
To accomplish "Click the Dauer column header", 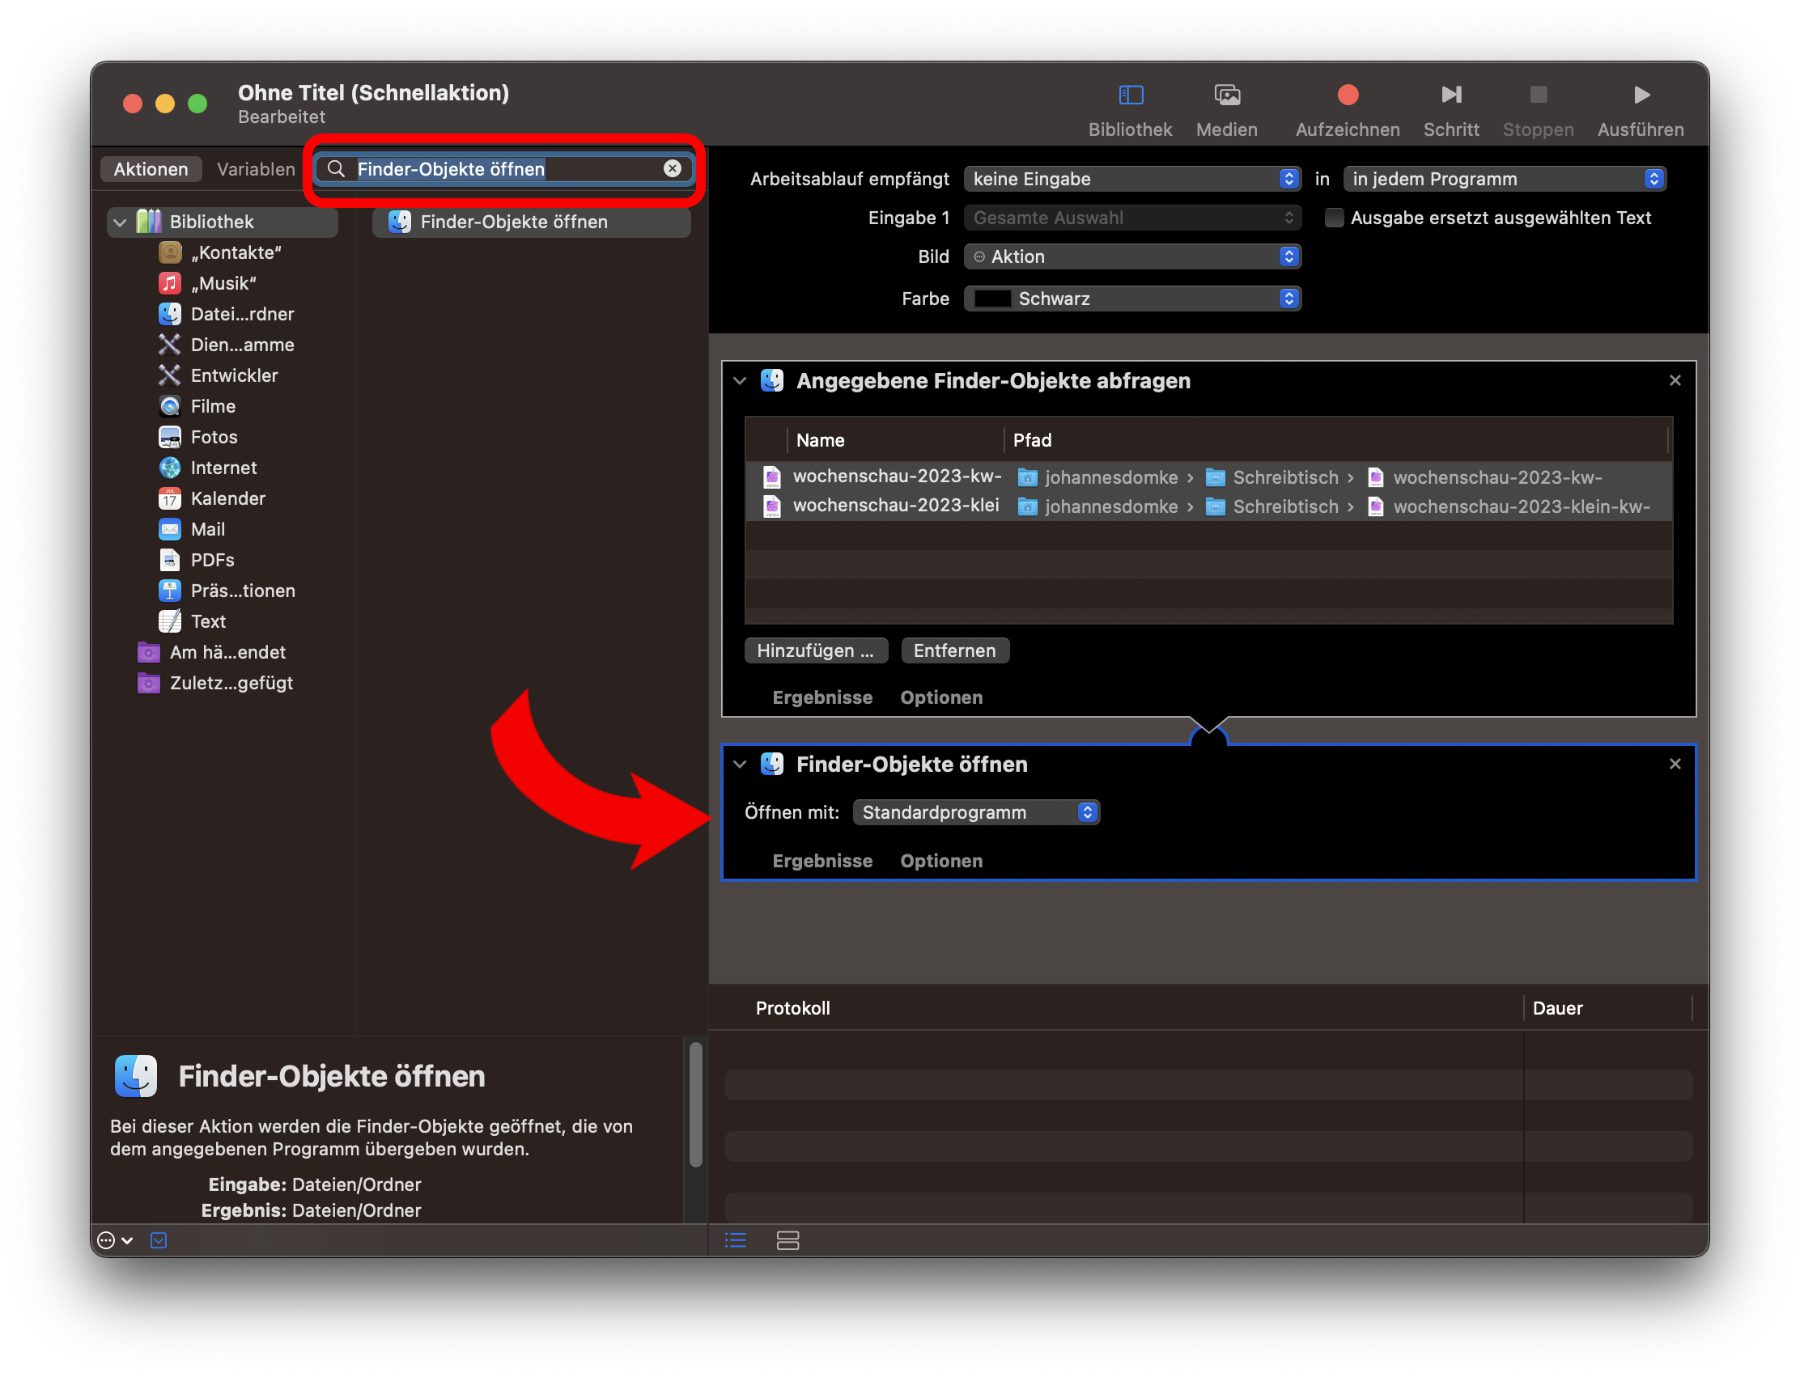I will (1557, 1008).
